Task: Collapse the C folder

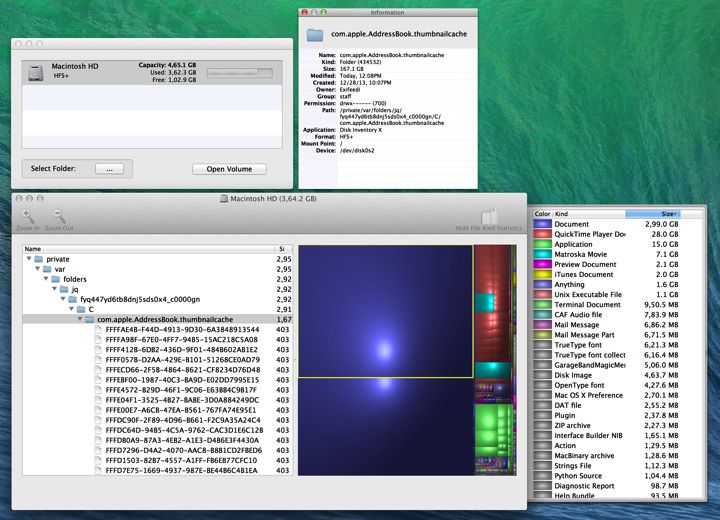Action: tap(72, 309)
